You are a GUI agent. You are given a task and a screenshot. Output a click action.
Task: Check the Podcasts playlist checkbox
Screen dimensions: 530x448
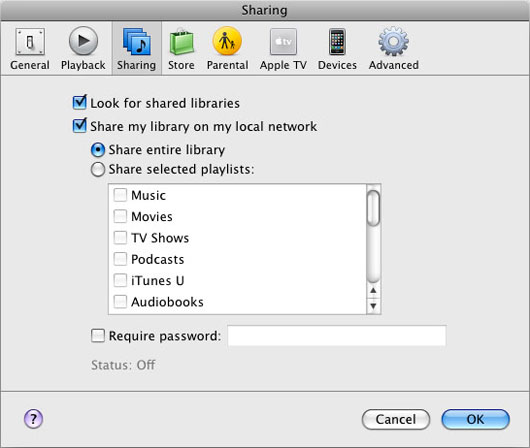(120, 259)
